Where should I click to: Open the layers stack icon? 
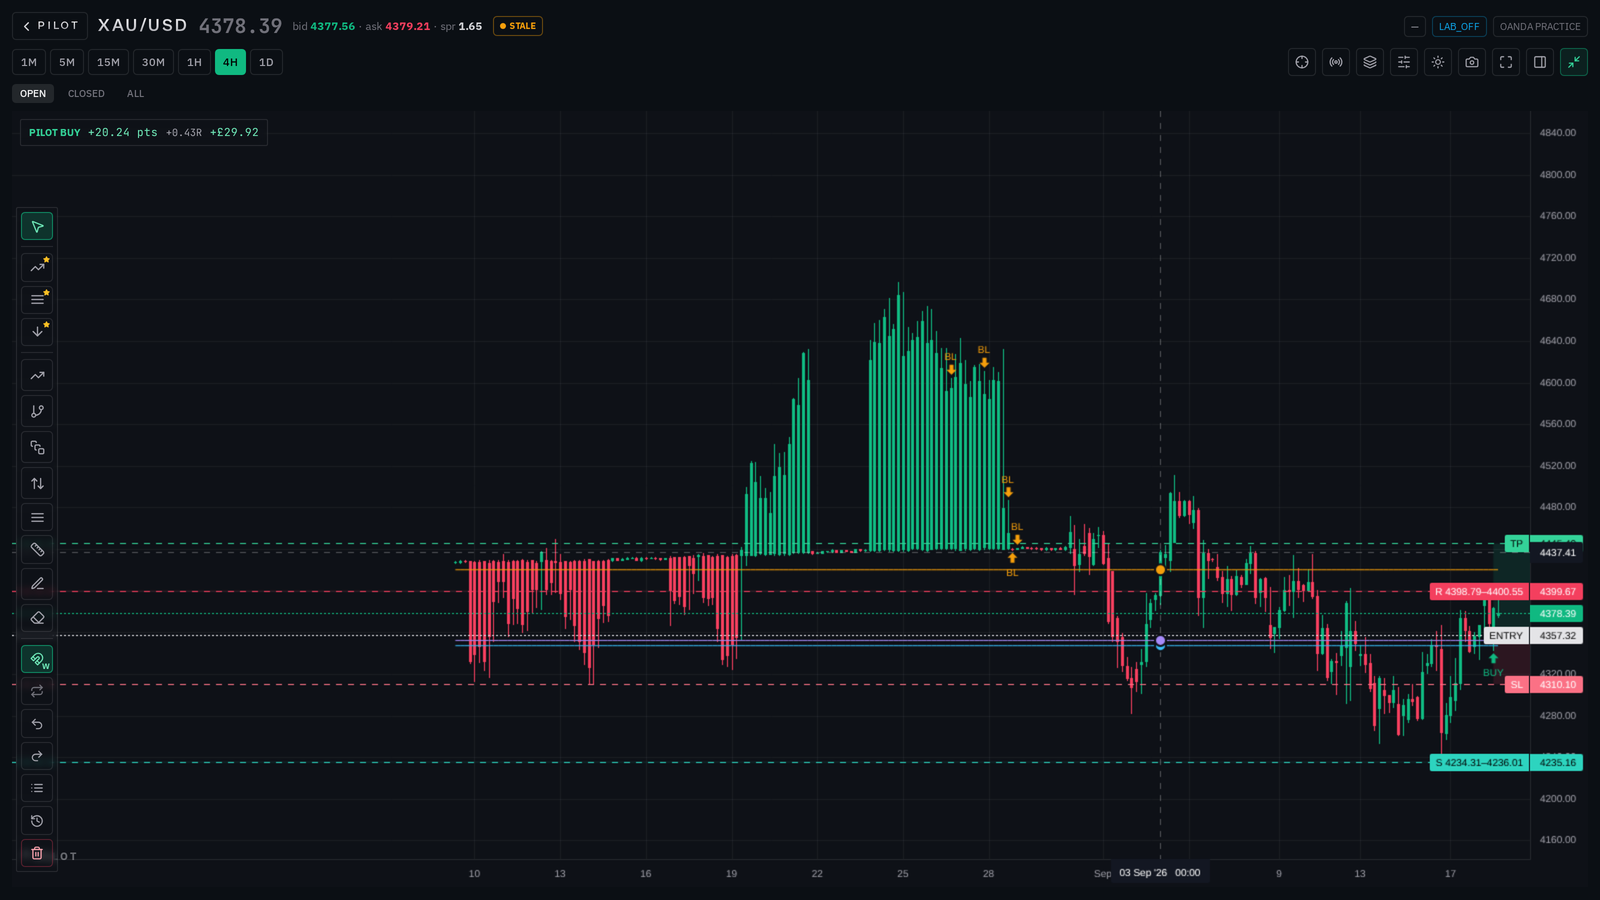[1370, 62]
